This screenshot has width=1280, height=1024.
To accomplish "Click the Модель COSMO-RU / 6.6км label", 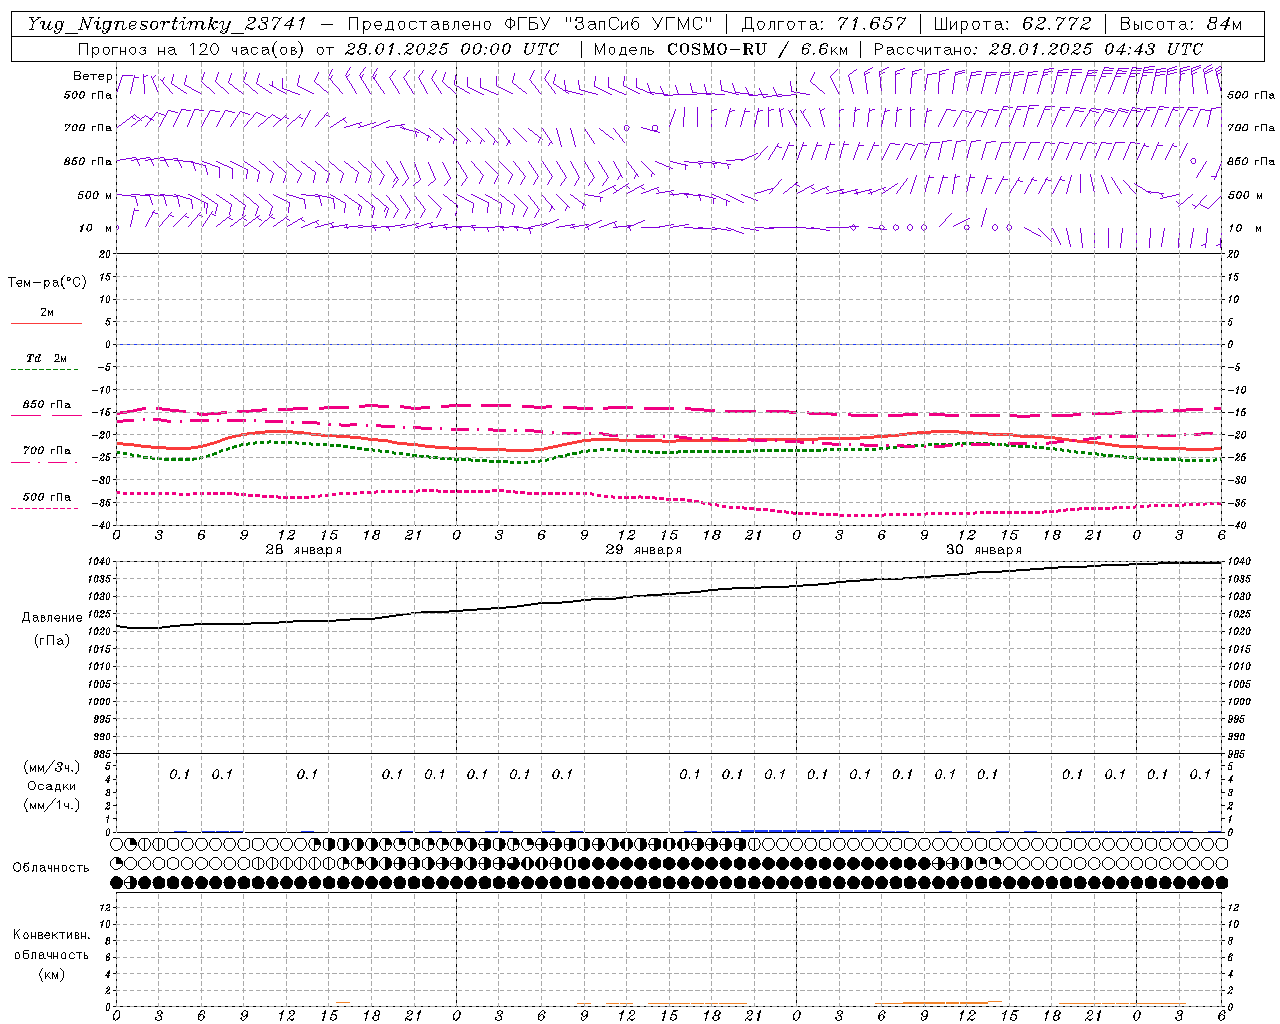I will (x=721, y=49).
